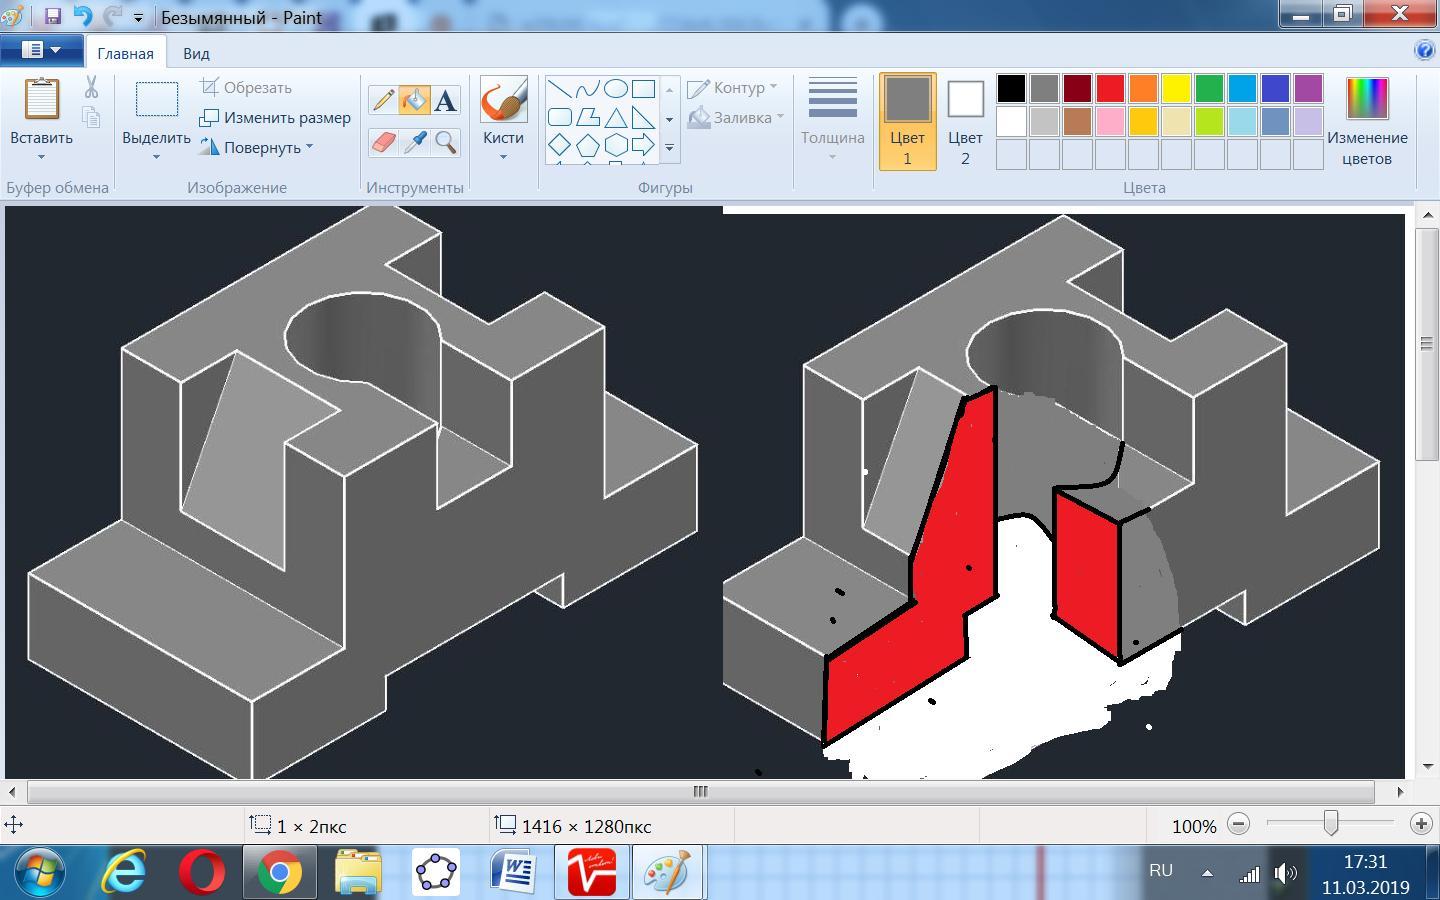Open the Кисти brushes dropdown
The image size is (1440, 900).
503,156
